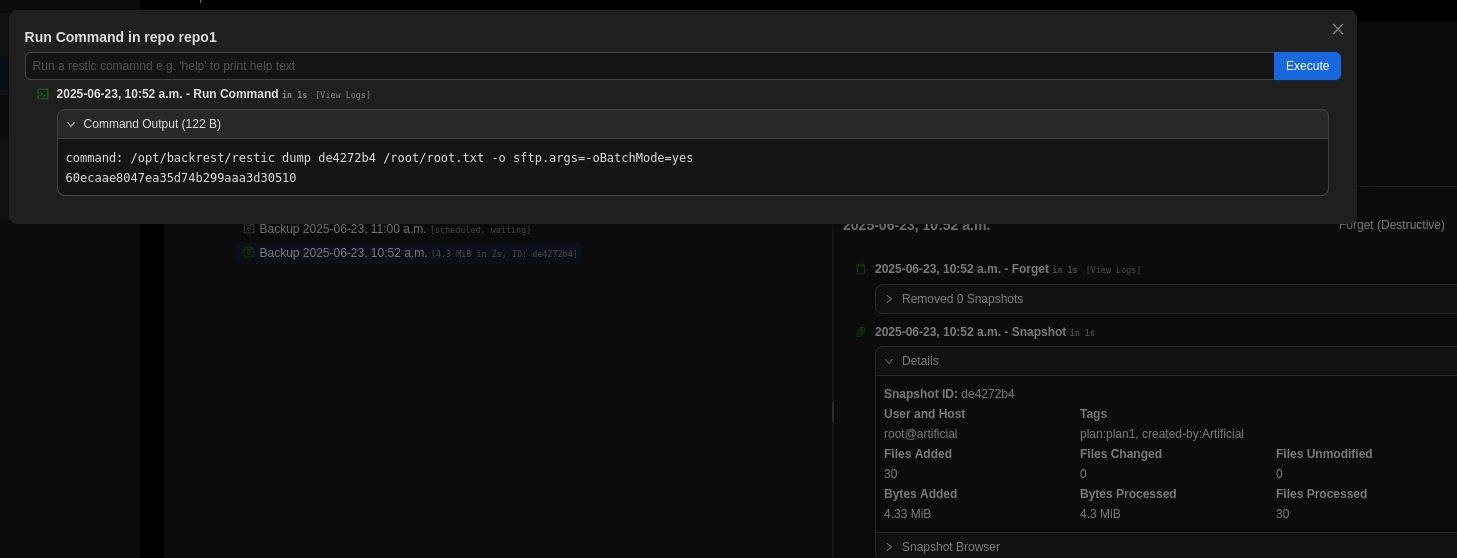Click the restic dump command output line
This screenshot has height=558, width=1457.
pyautogui.click(x=379, y=158)
